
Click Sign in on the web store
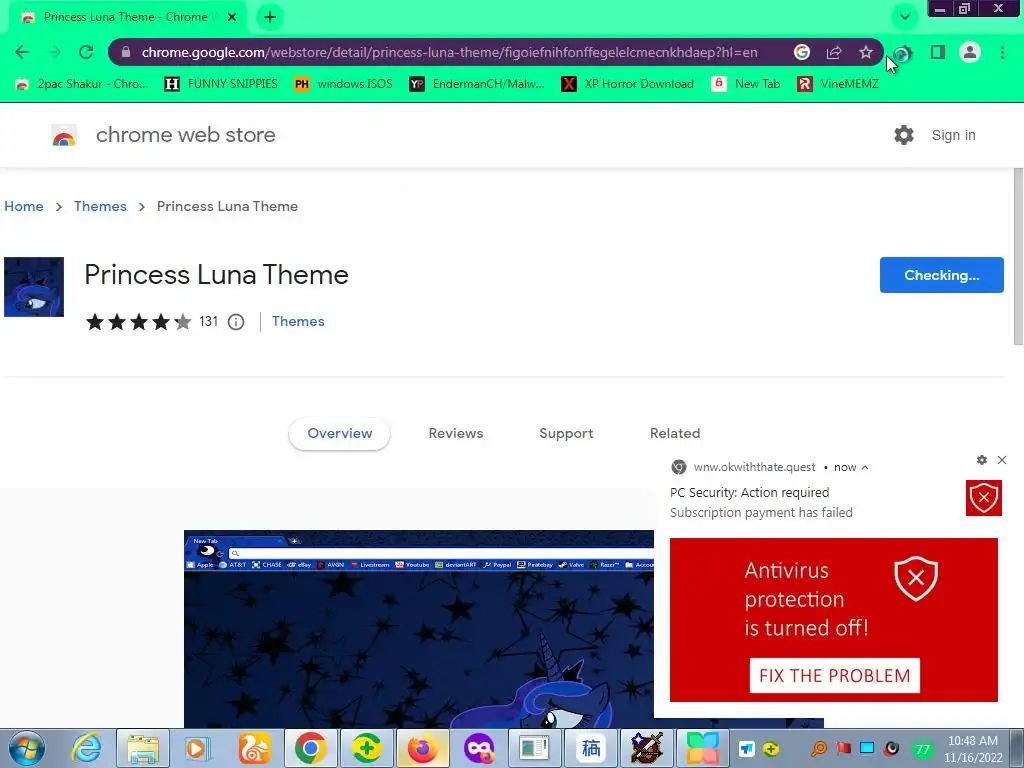[953, 135]
